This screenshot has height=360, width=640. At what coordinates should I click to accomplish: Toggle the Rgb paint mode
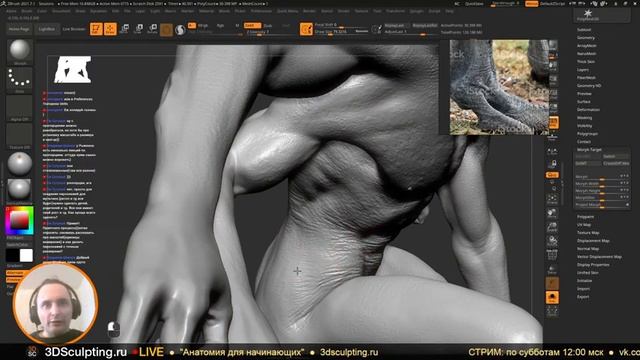pyautogui.click(x=220, y=25)
